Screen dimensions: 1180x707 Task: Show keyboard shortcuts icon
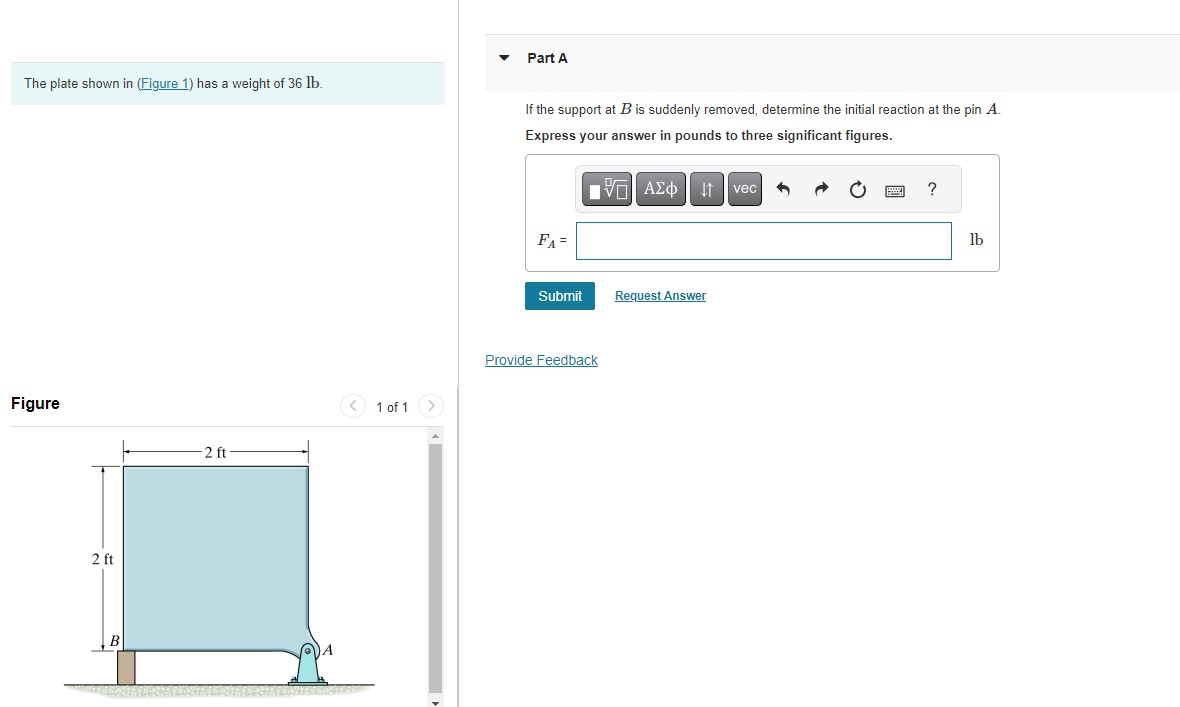tap(895, 191)
